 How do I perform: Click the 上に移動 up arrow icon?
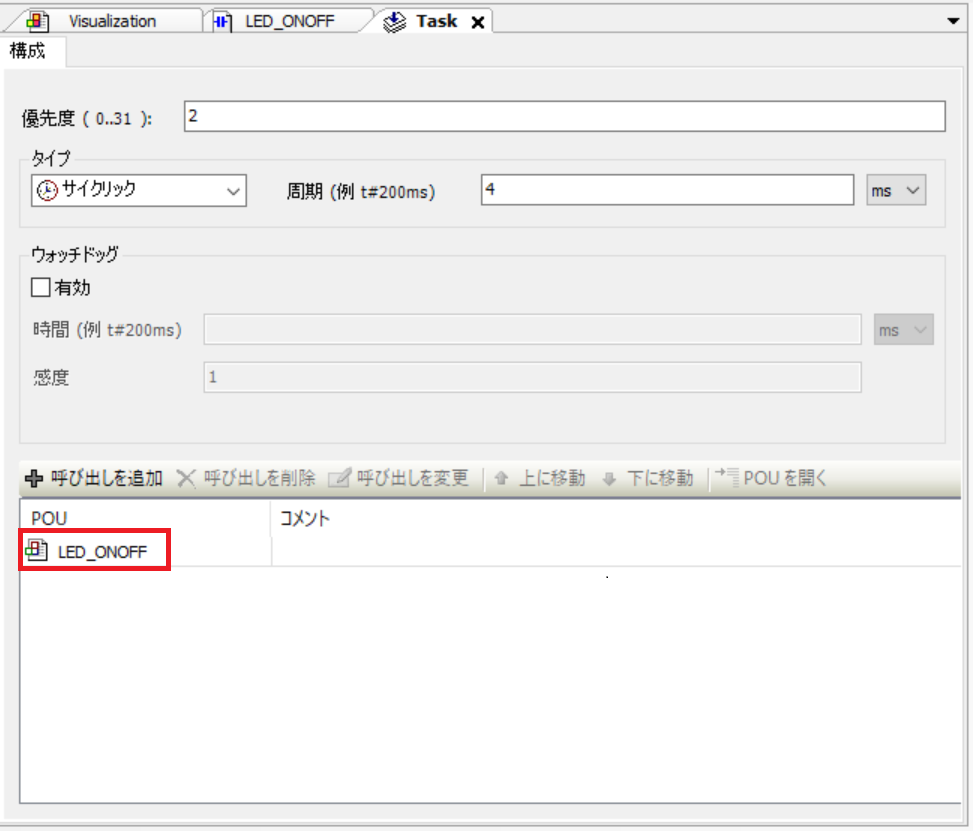coord(501,479)
